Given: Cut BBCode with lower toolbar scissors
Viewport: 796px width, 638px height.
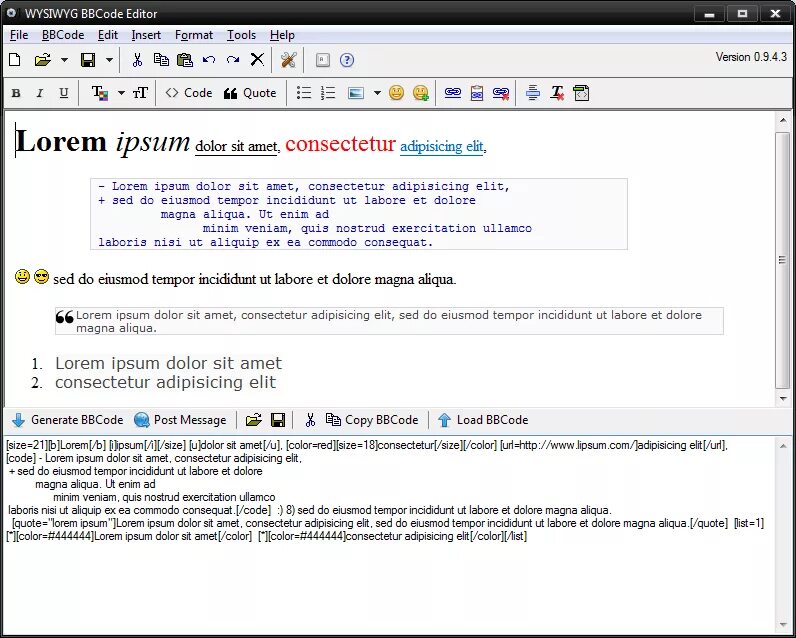Looking at the screenshot, I should click(310, 420).
